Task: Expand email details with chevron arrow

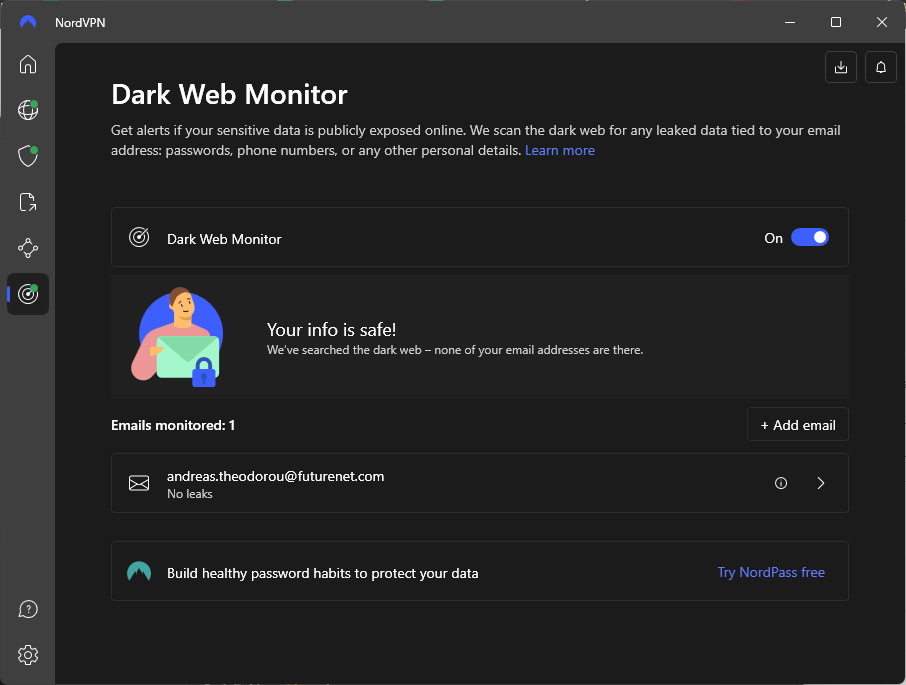Action: (x=820, y=483)
